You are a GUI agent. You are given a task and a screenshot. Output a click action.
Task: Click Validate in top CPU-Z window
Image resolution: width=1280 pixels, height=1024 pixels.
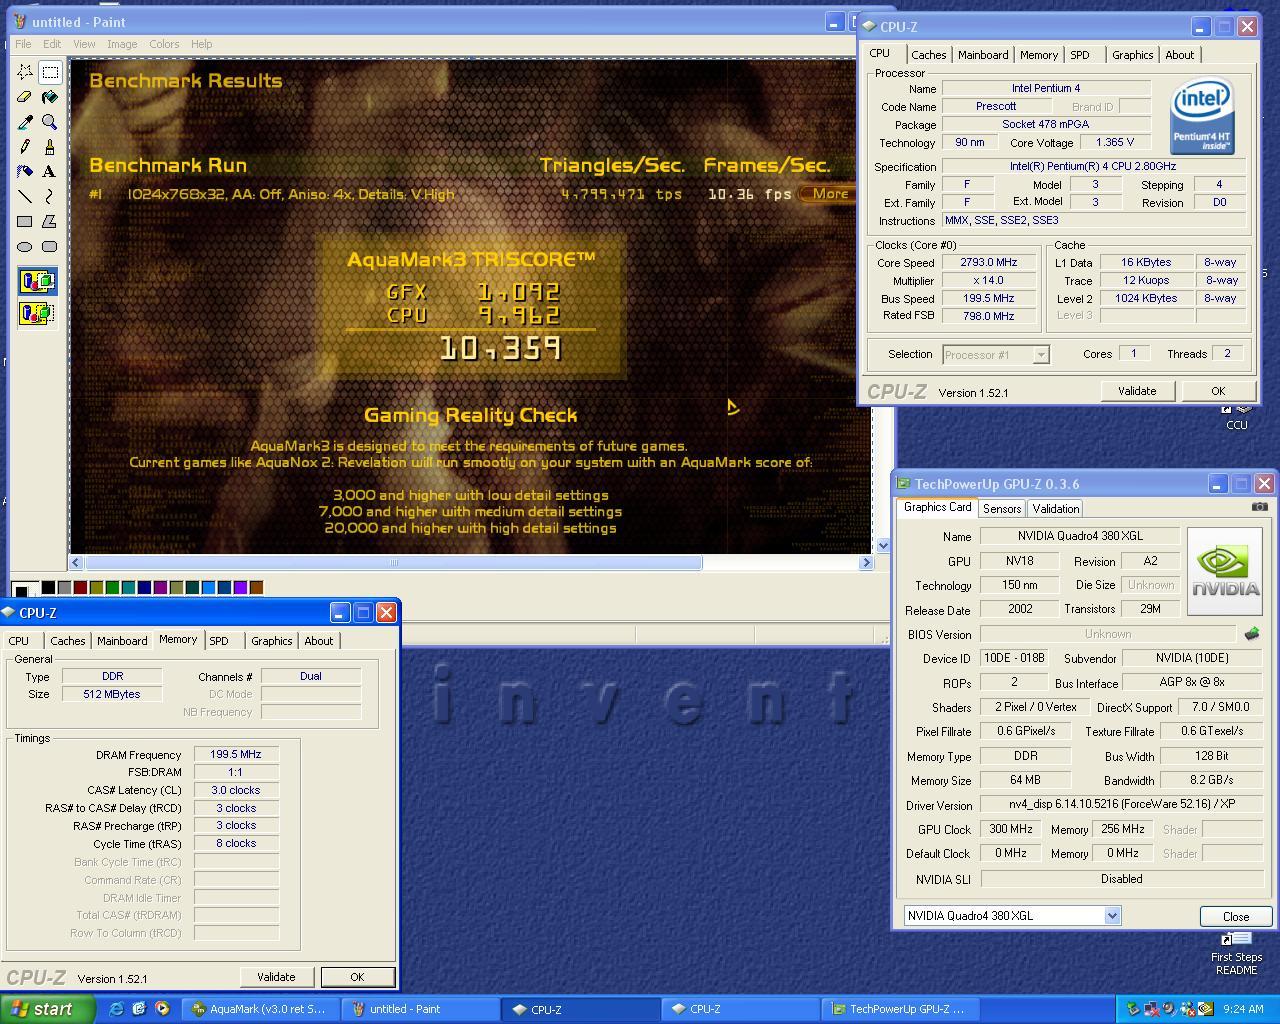click(x=1137, y=391)
